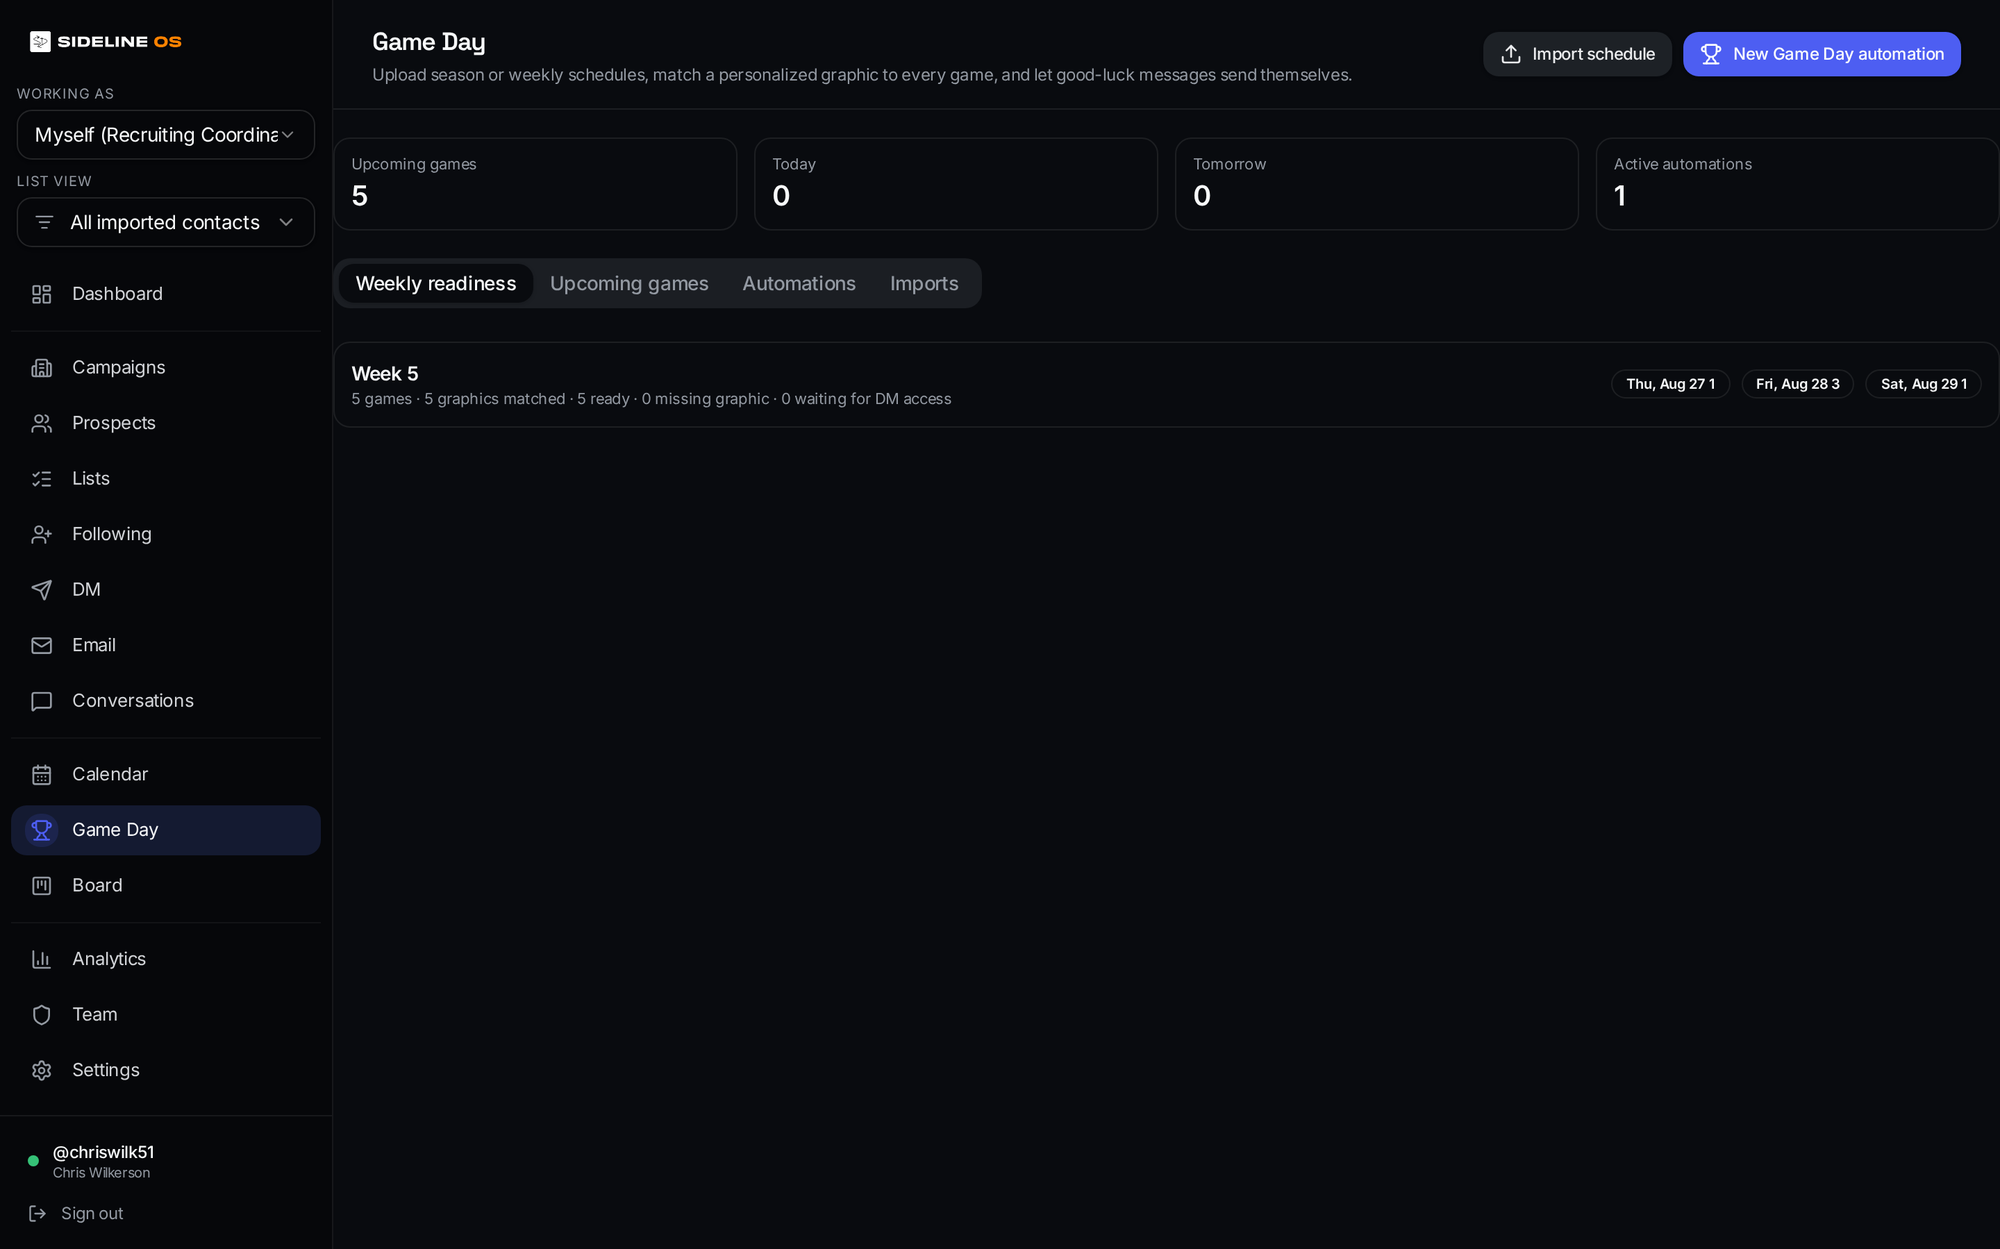Click the Conversations chat bubble icon
This screenshot has width=2000, height=1249.
click(41, 701)
